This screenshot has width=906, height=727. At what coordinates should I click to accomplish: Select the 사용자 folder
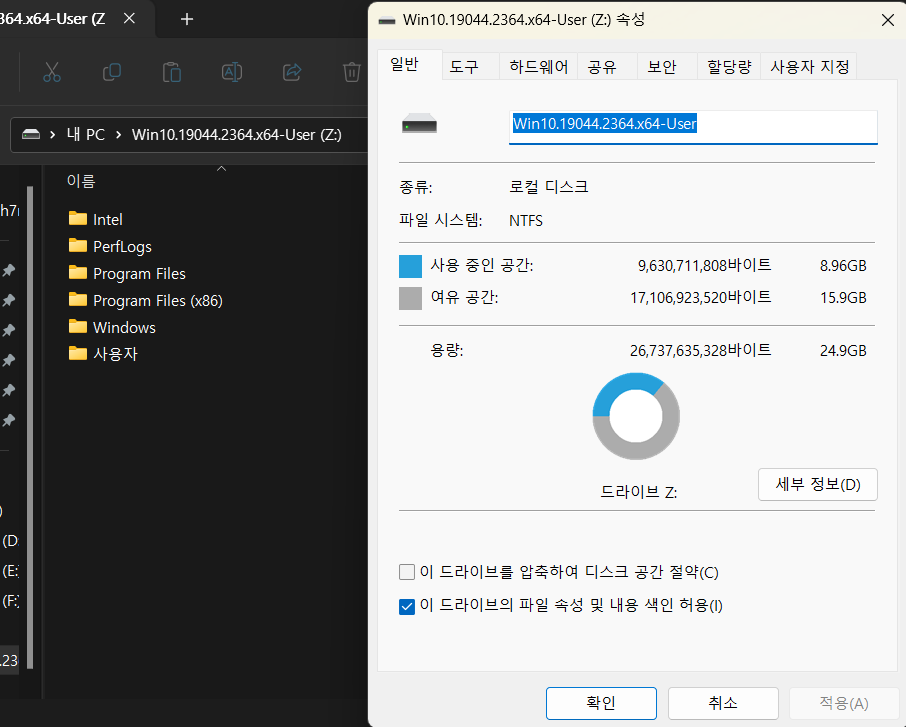[103, 354]
